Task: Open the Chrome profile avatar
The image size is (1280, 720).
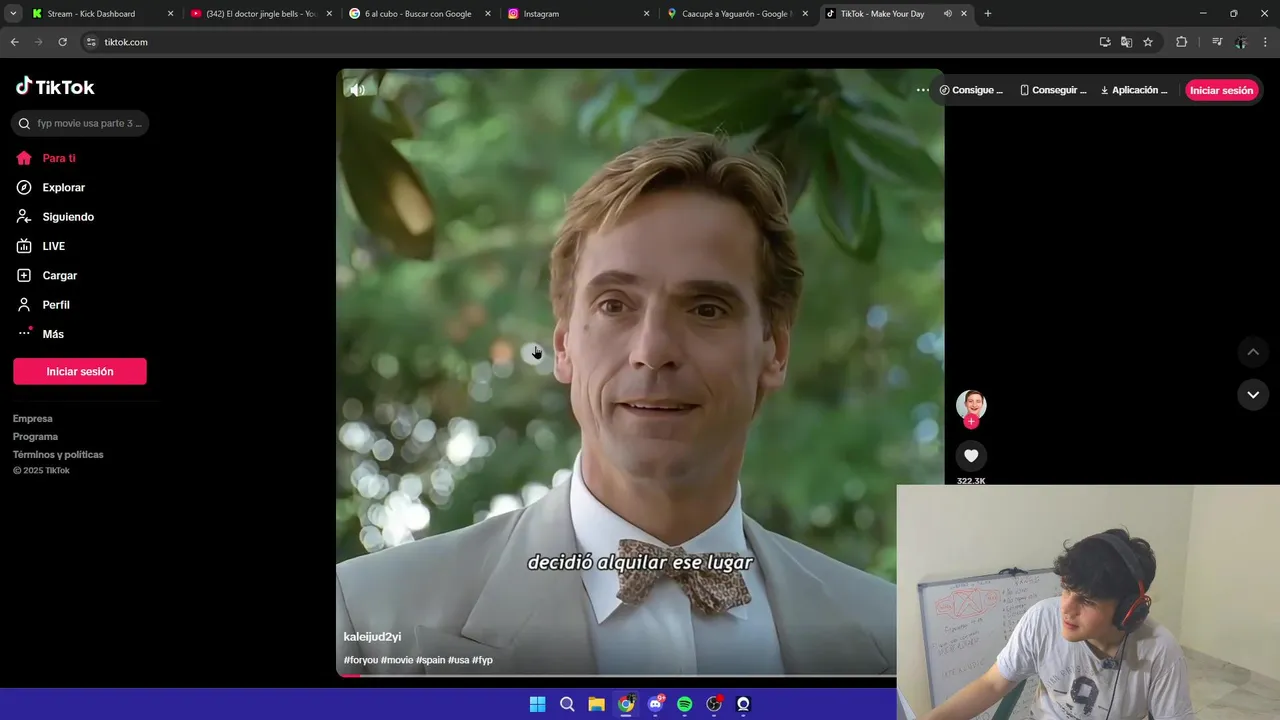Action: point(1241,42)
